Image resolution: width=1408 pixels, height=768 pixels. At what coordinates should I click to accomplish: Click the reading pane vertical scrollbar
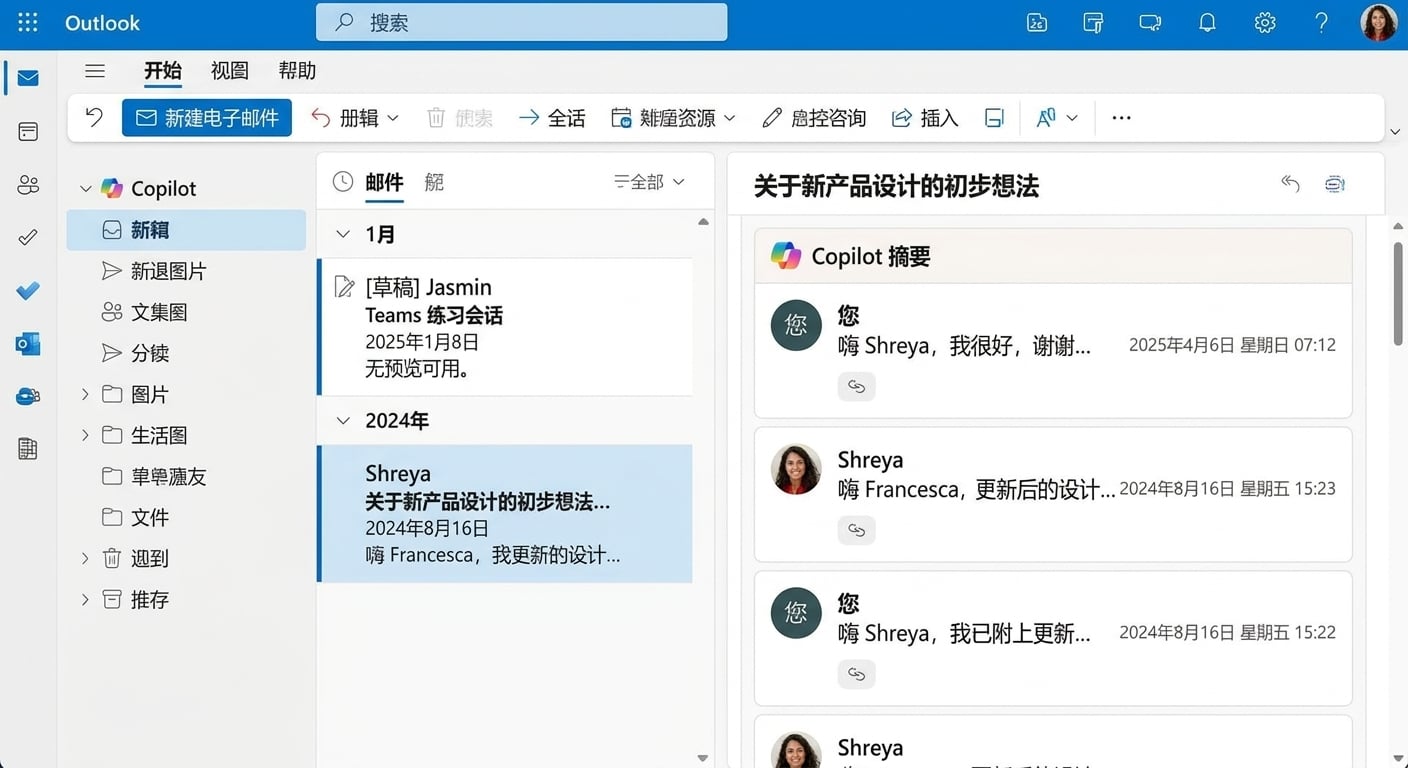[x=1398, y=294]
